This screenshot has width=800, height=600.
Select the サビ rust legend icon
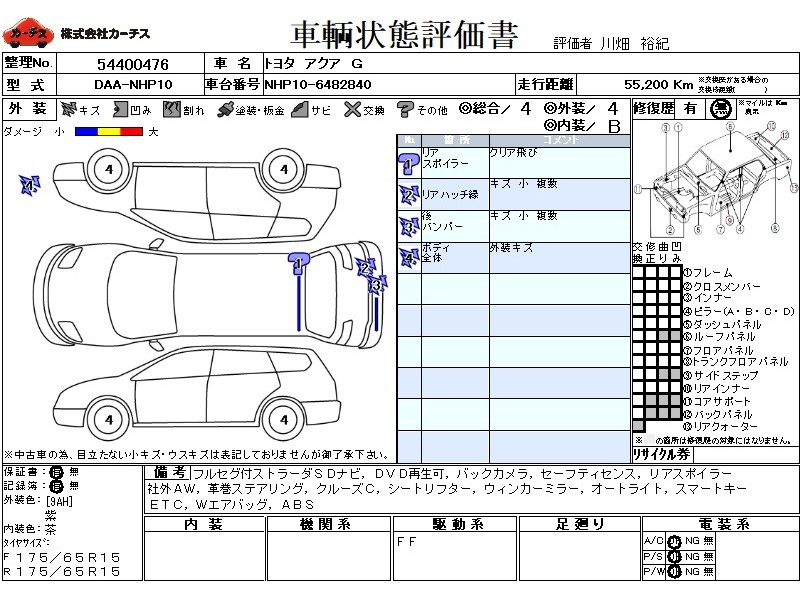coord(300,109)
